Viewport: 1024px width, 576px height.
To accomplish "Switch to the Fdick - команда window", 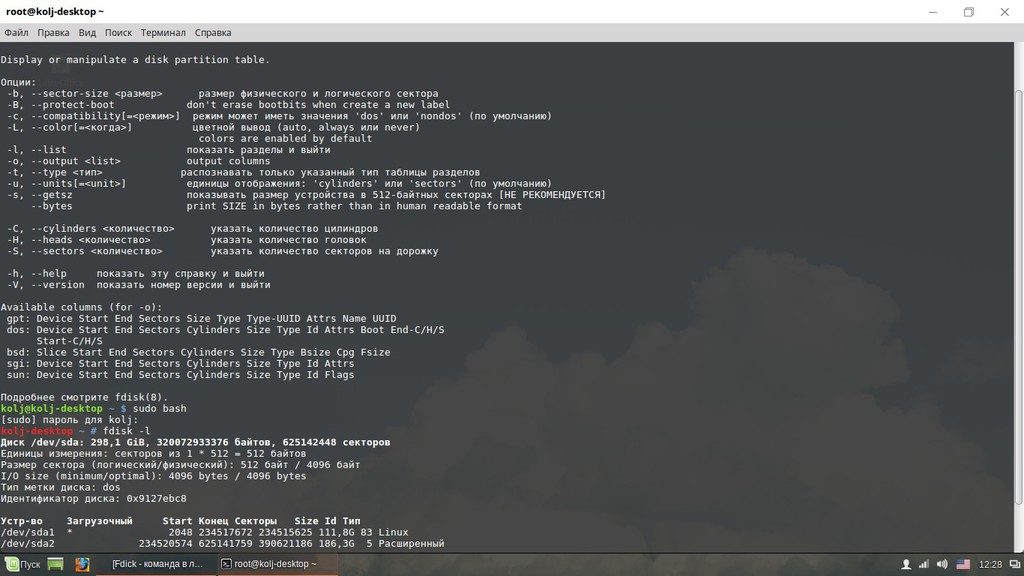I will pyautogui.click(x=157, y=564).
